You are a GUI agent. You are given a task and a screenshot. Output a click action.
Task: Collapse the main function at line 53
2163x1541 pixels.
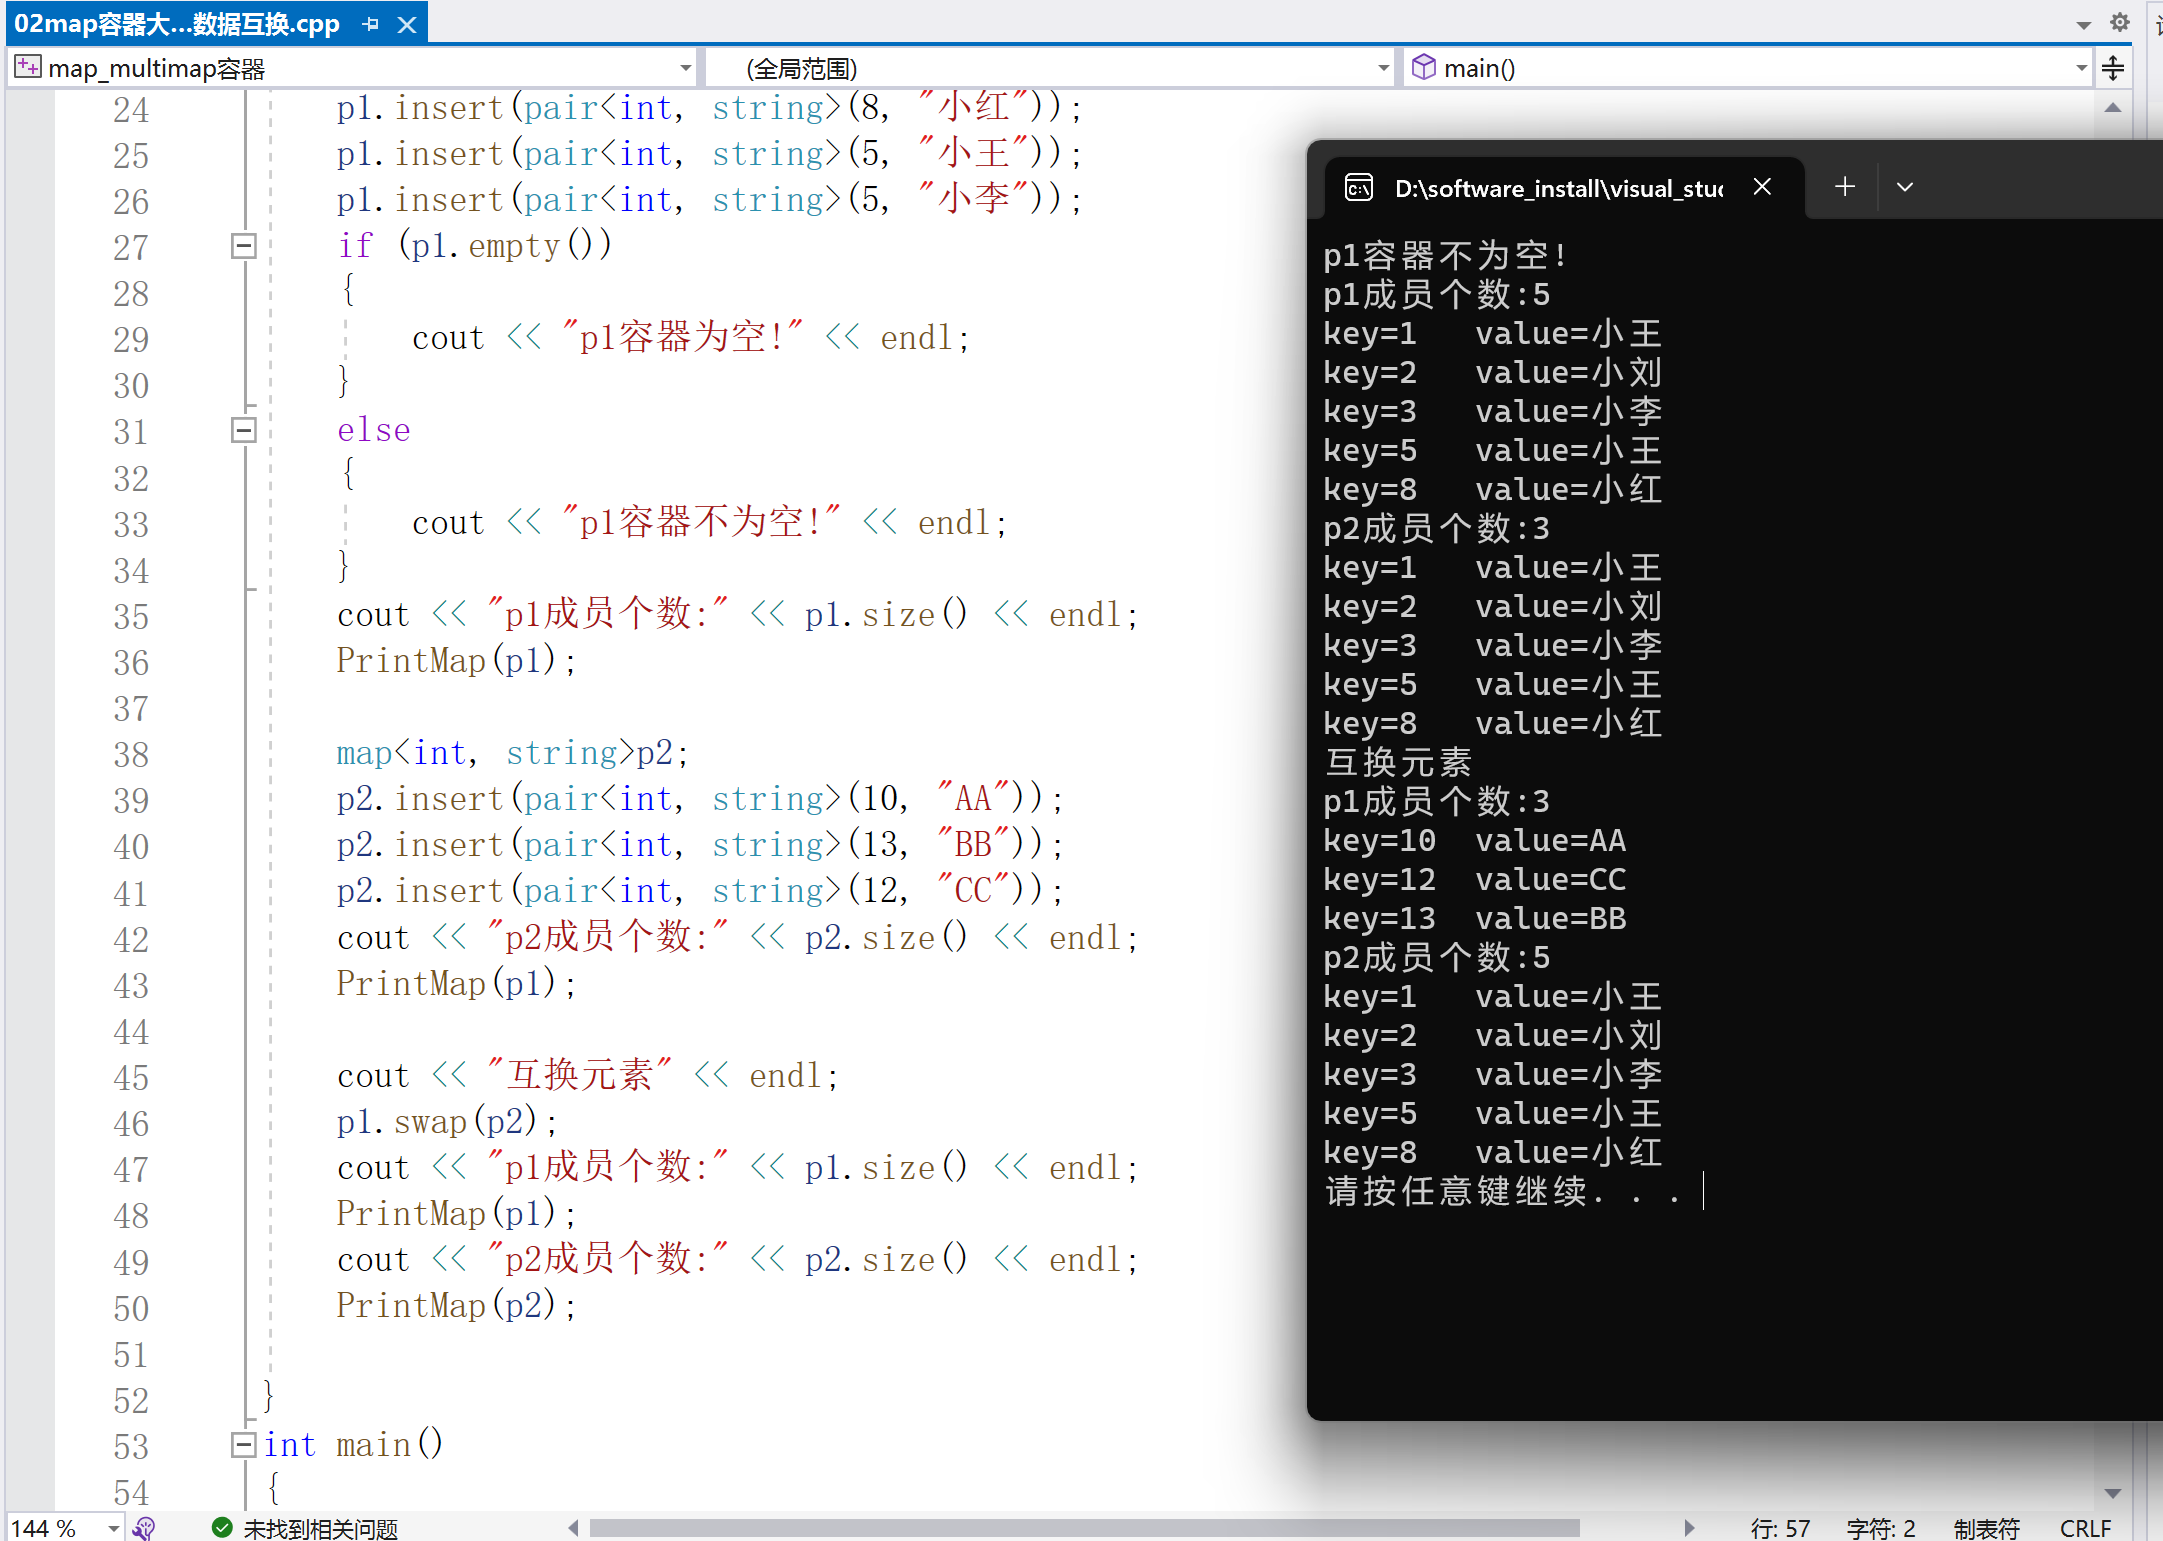(x=243, y=1444)
